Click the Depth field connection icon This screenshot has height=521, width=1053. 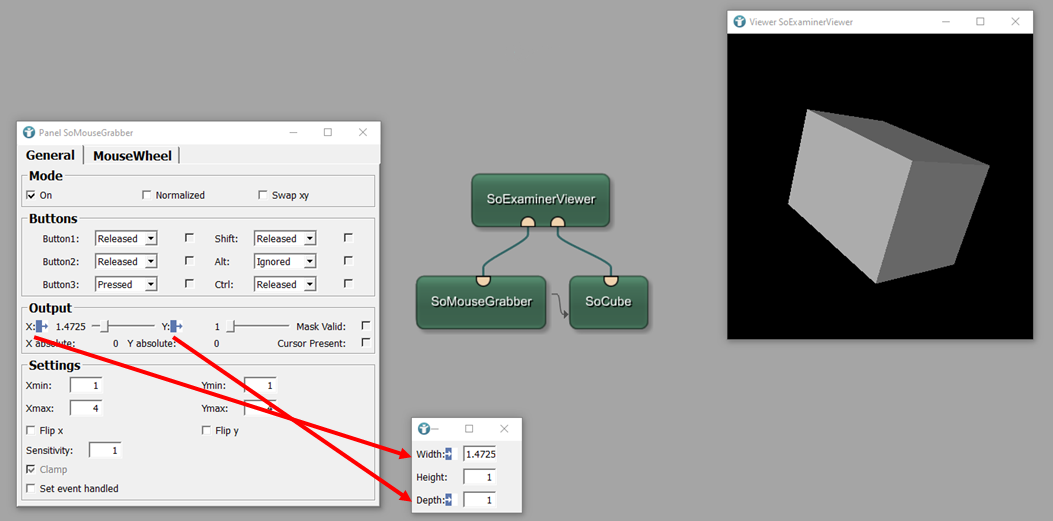449,500
